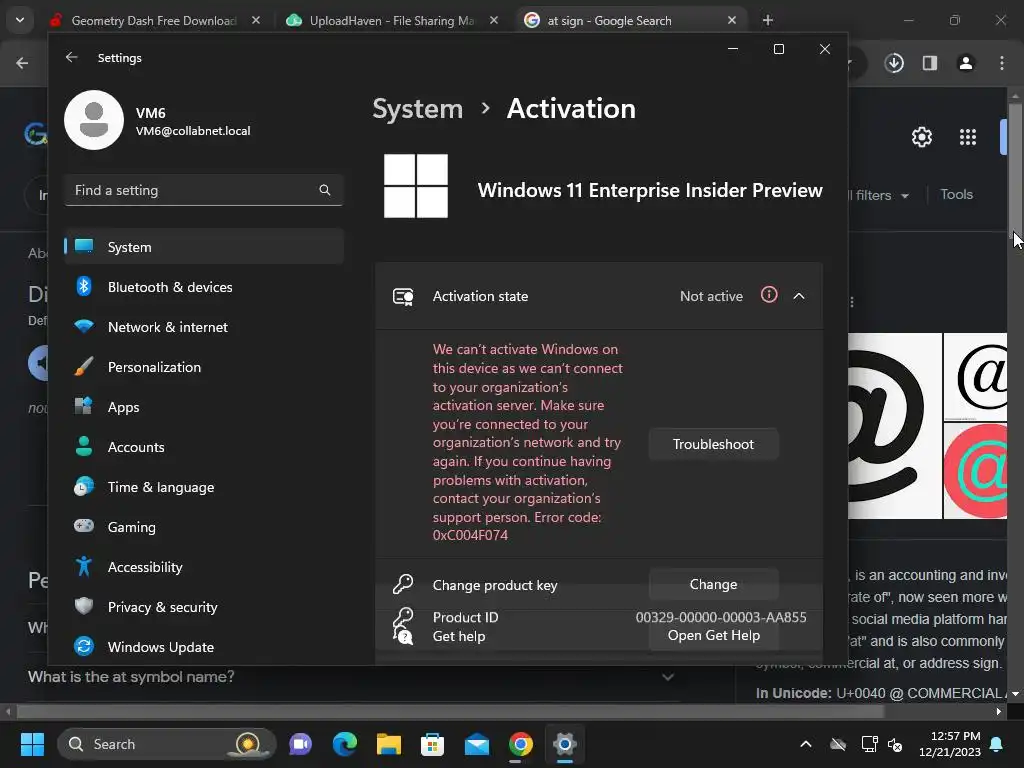The image size is (1024, 768).
Task: Open Privacy & security settings
Action: (x=204, y=607)
